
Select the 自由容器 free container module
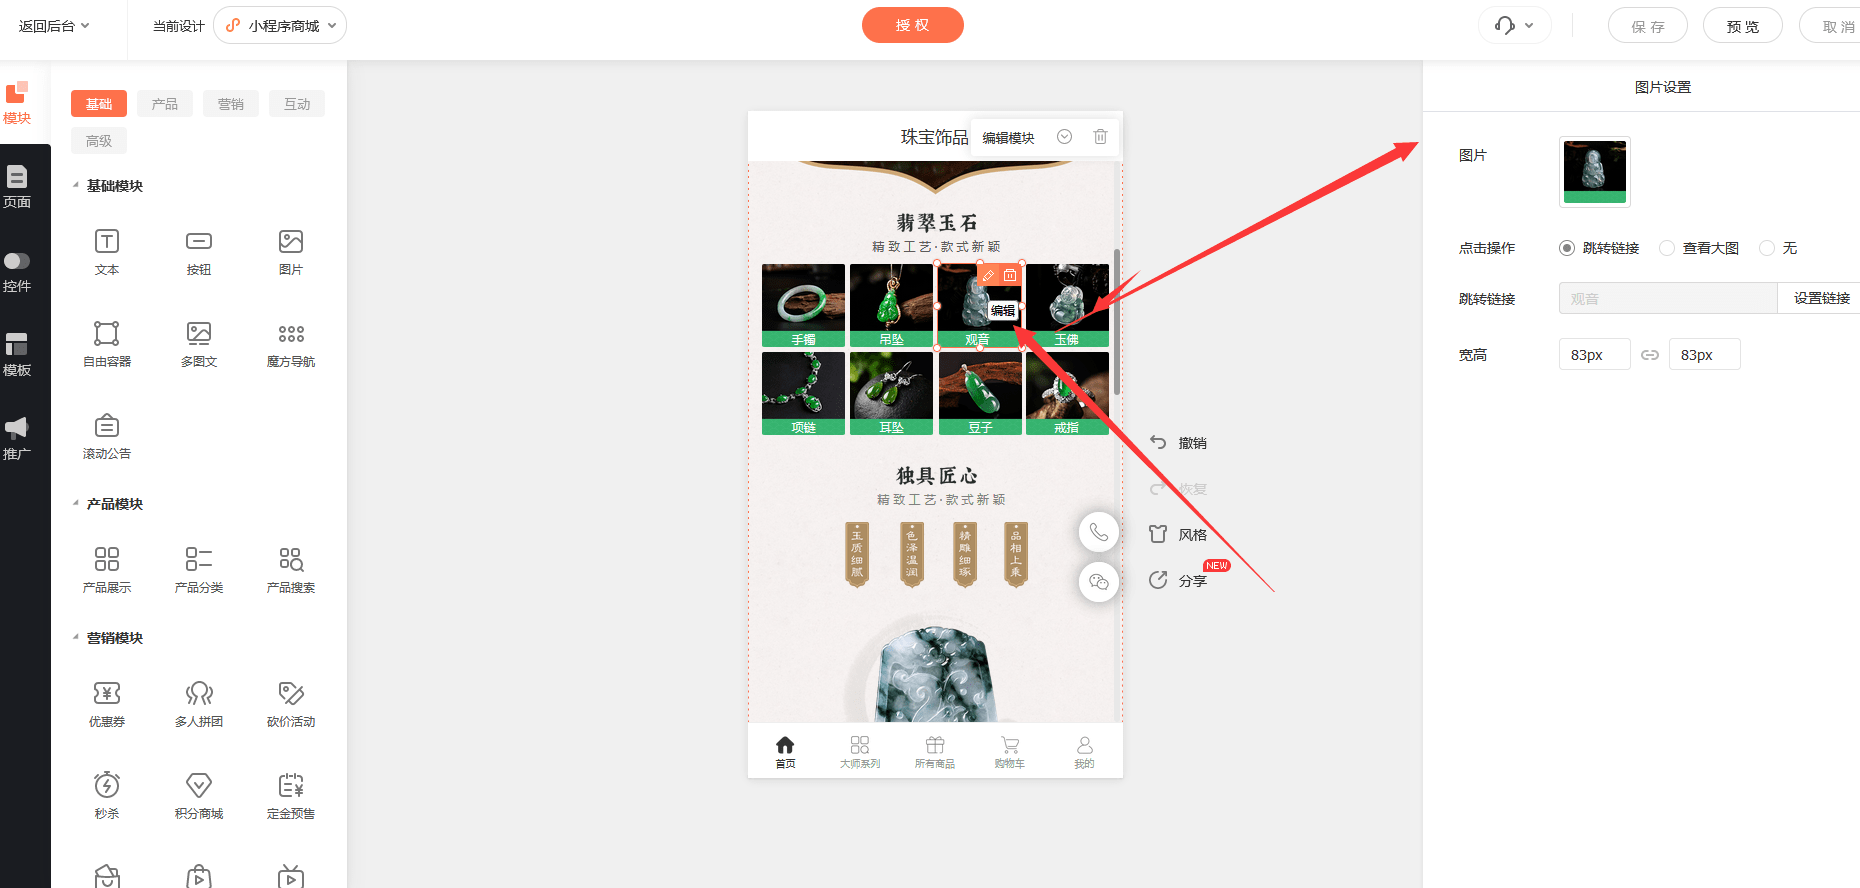coord(107,344)
